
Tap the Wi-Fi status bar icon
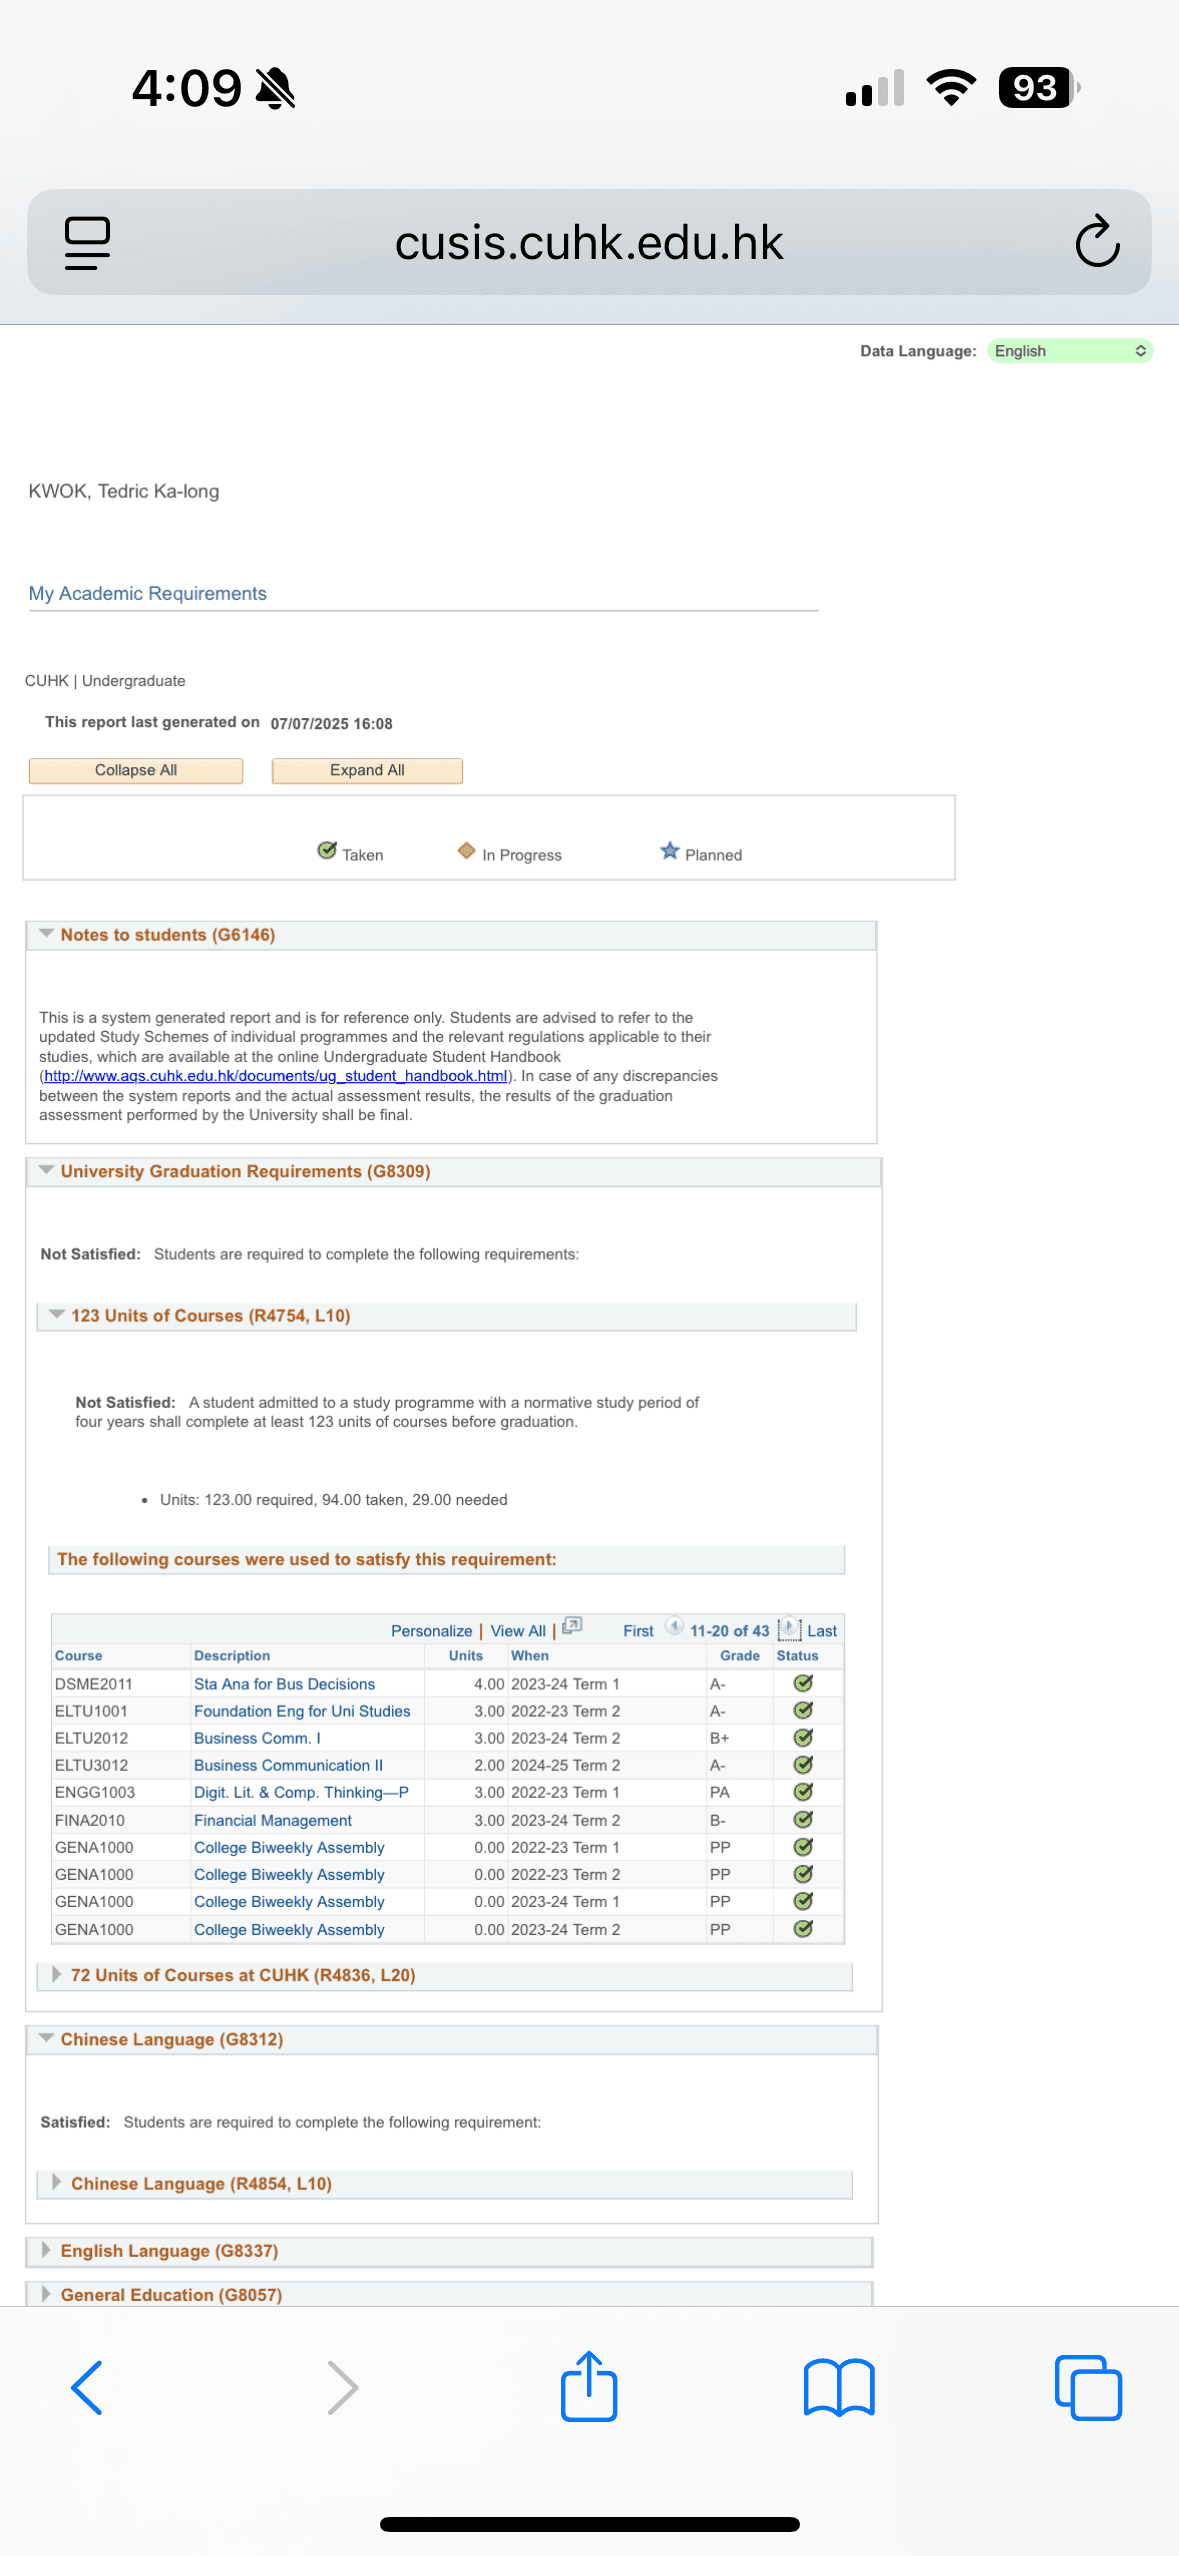[x=951, y=88]
